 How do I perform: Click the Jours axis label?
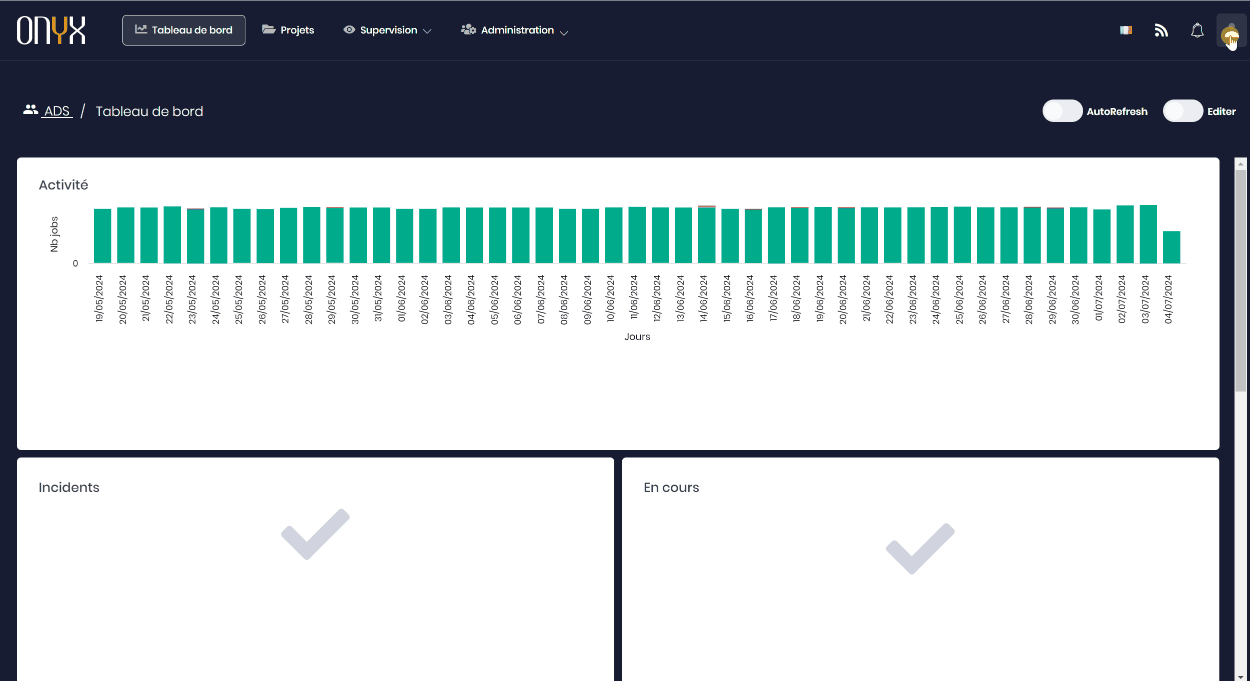click(x=637, y=337)
